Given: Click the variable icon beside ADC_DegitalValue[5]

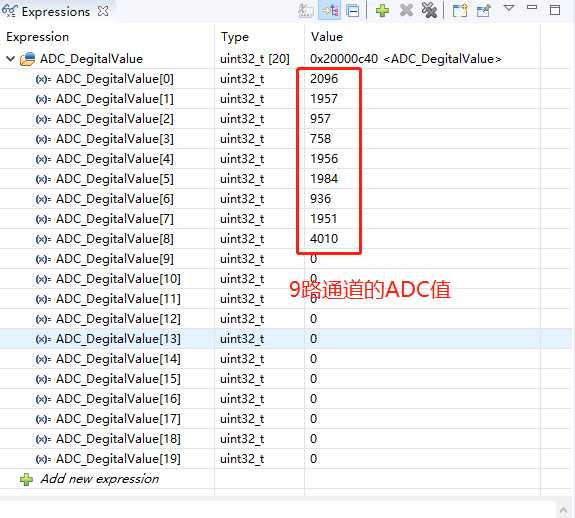Looking at the screenshot, I should tap(43, 179).
